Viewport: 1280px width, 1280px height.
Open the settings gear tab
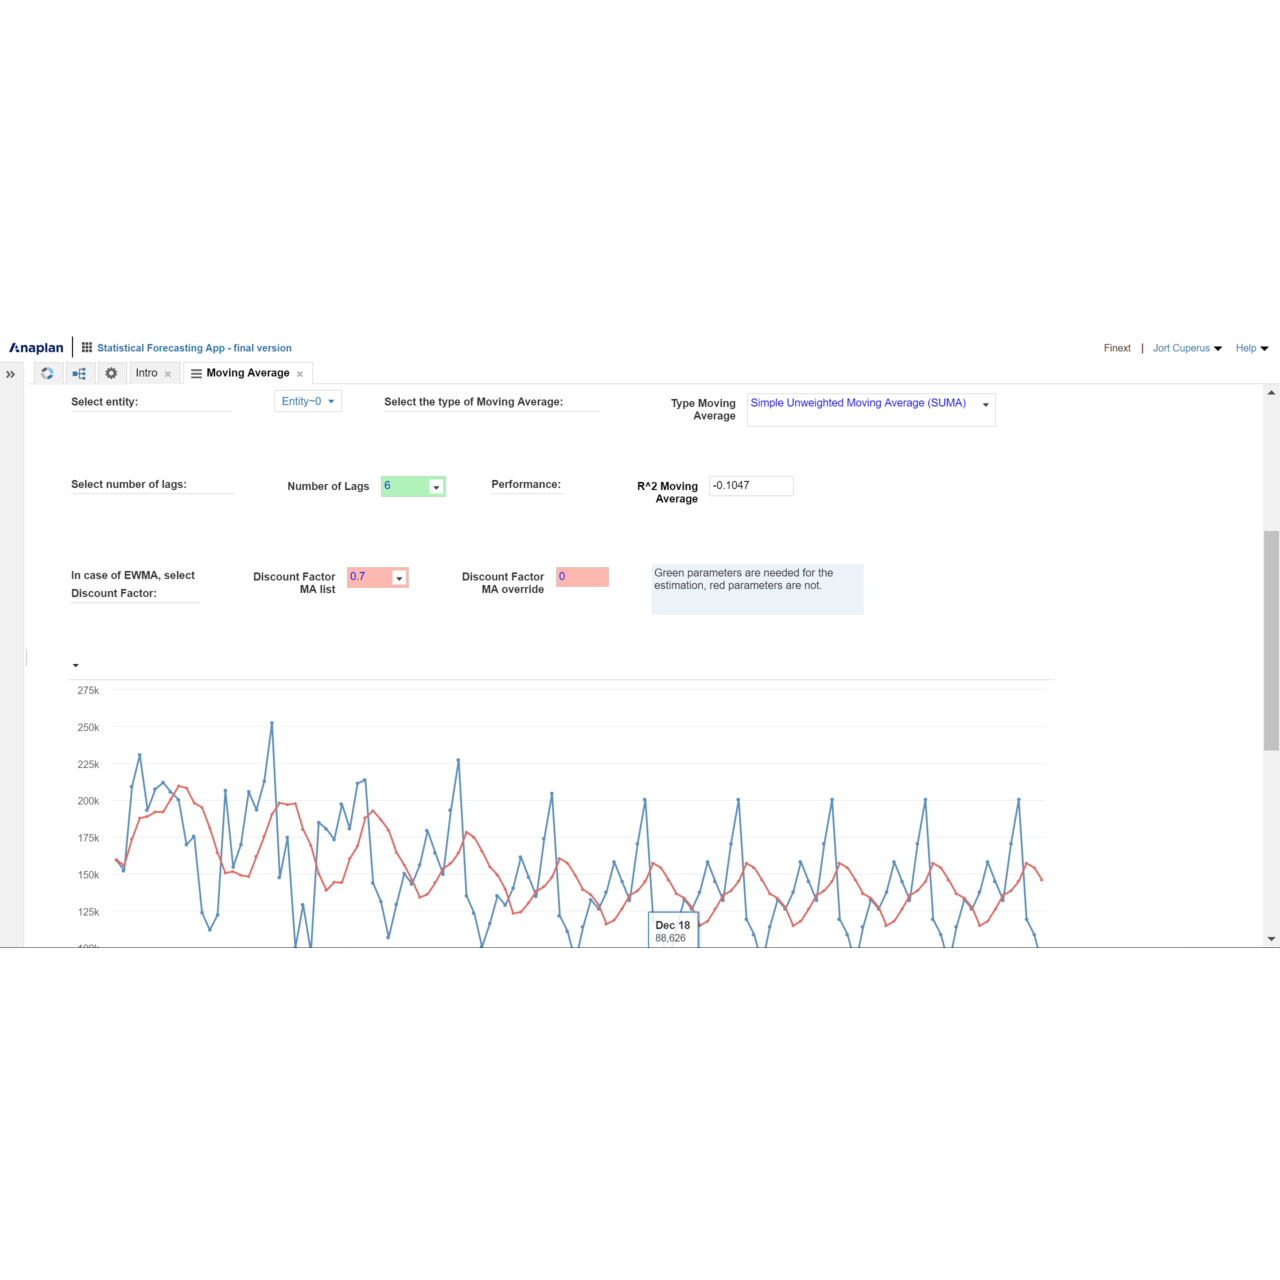111,373
